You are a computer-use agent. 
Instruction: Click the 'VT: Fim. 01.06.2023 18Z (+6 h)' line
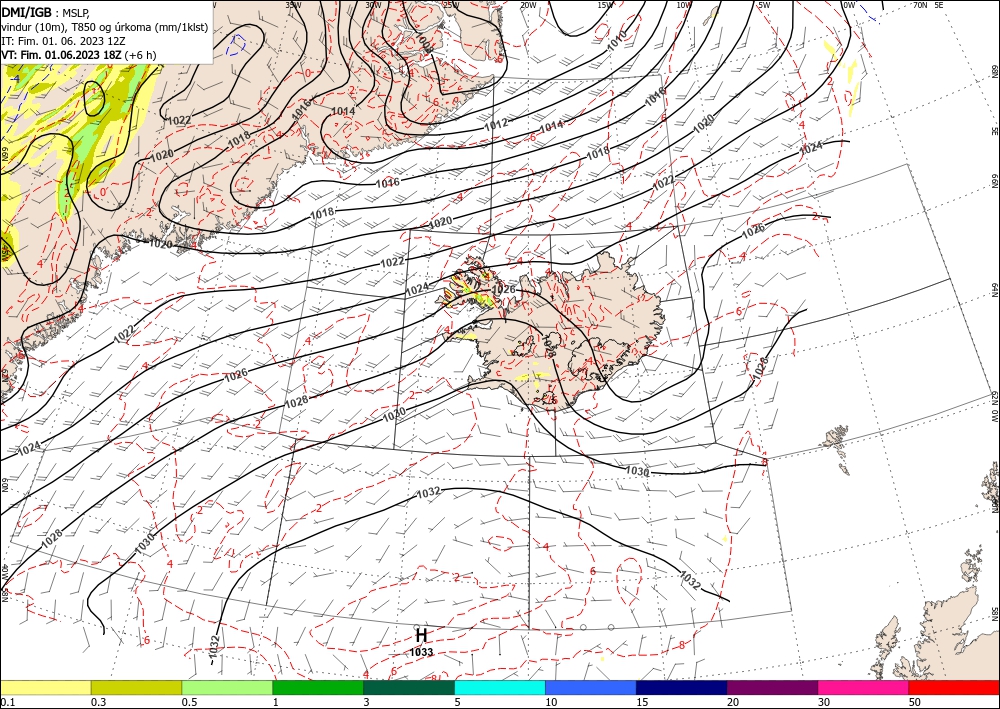click(x=78, y=55)
